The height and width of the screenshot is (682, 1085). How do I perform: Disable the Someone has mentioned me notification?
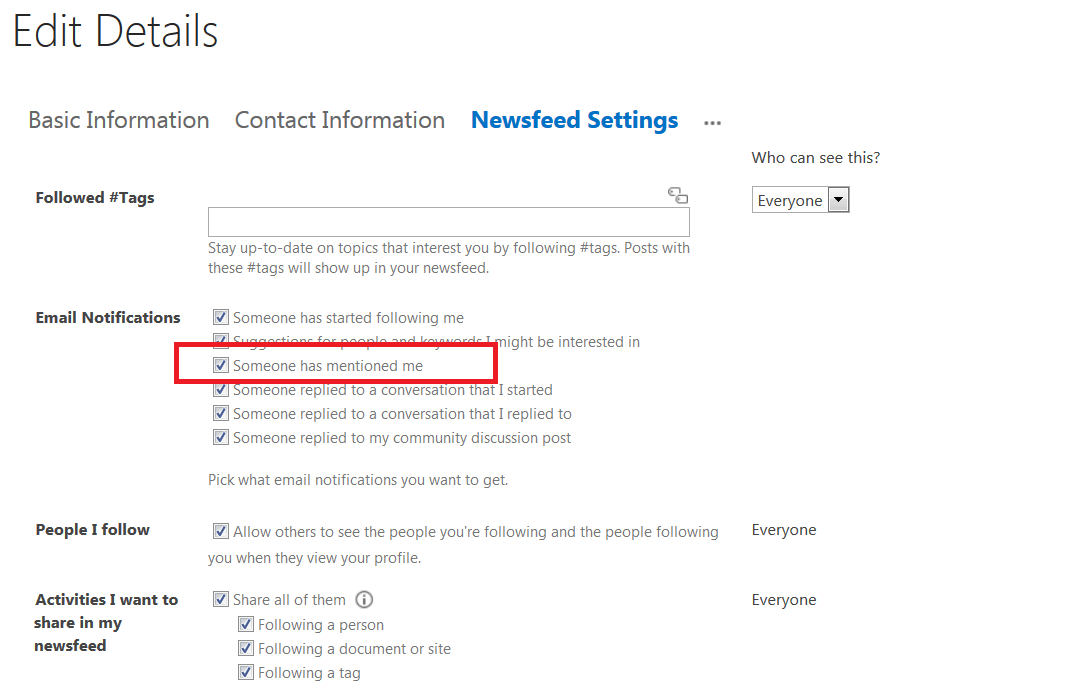click(x=220, y=365)
